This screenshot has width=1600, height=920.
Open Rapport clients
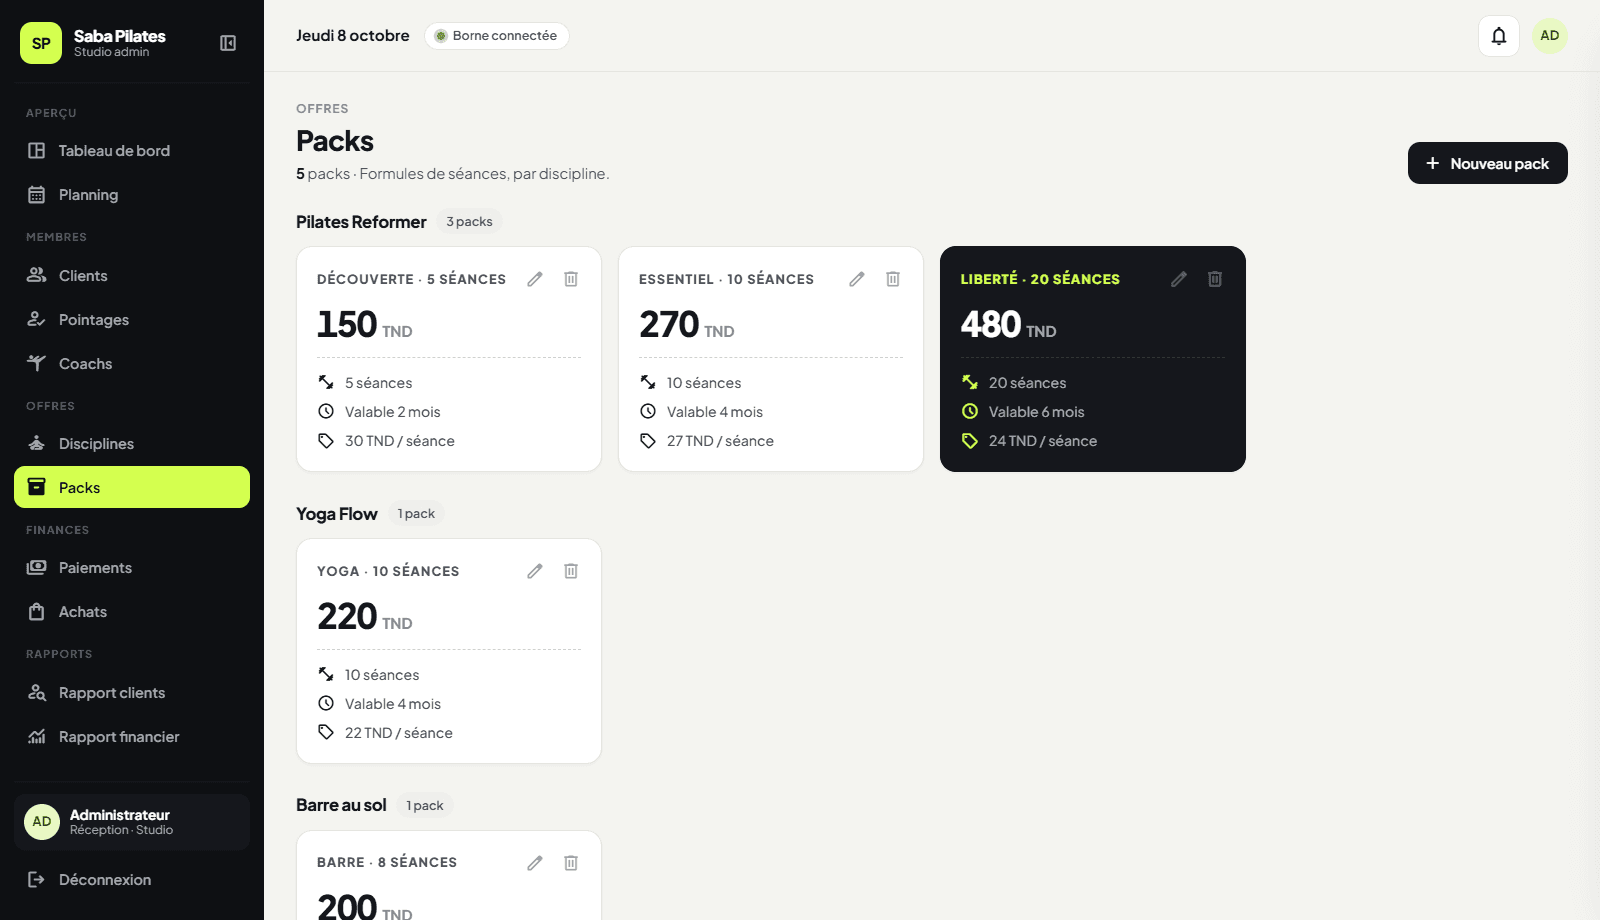[x=132, y=692]
